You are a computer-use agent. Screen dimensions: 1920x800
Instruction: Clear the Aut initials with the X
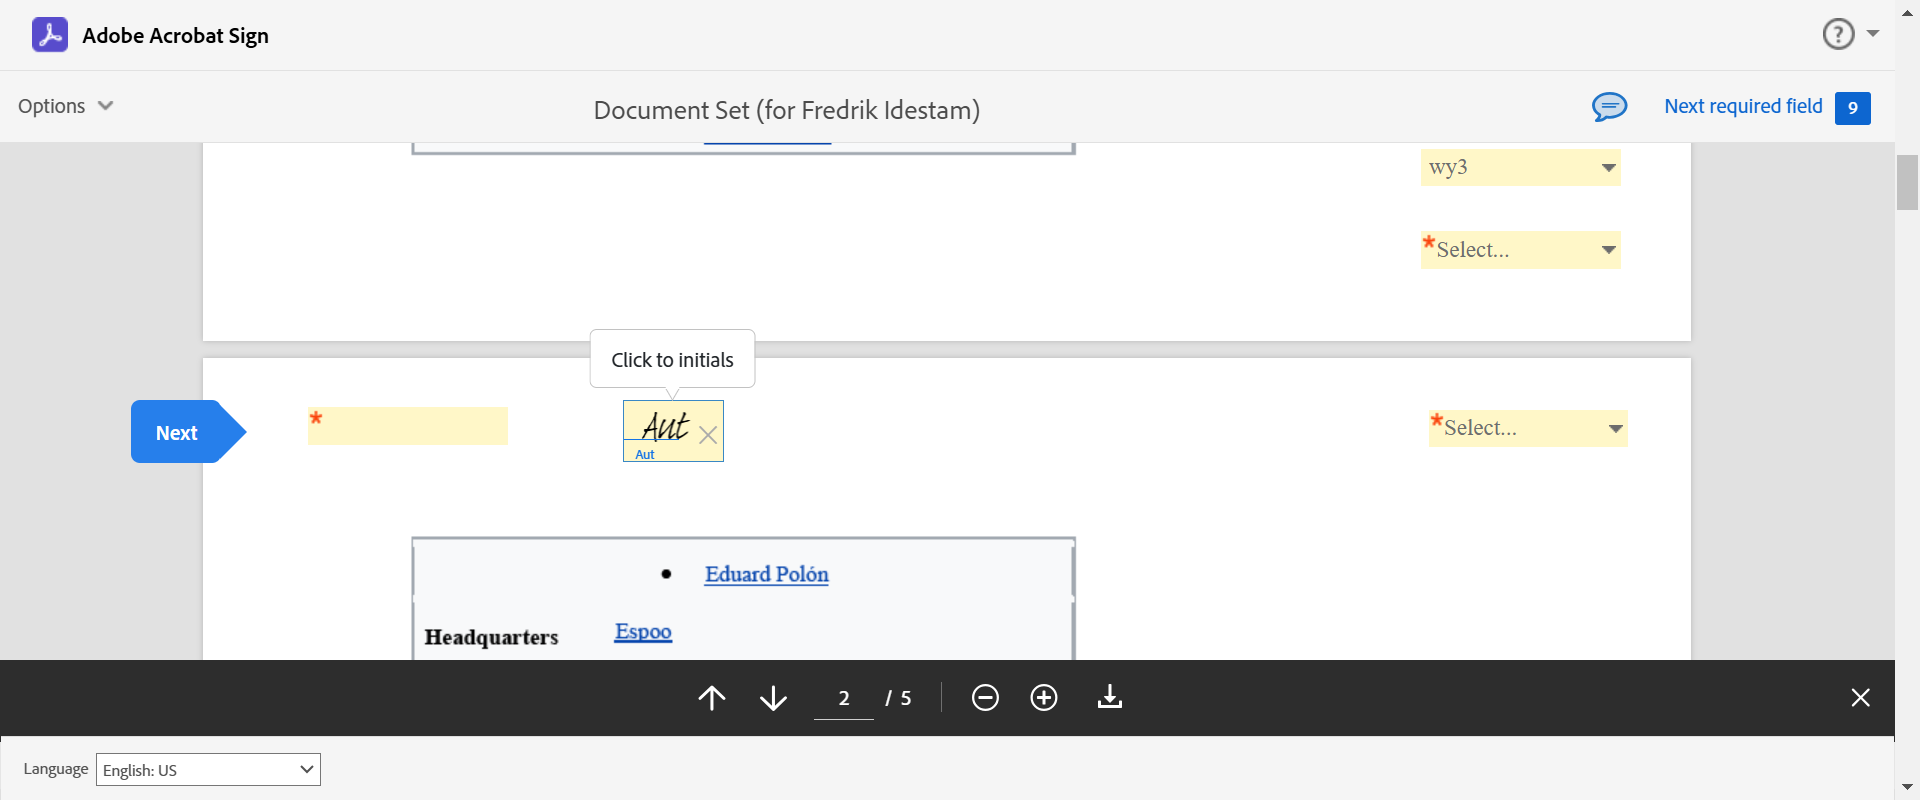click(708, 435)
